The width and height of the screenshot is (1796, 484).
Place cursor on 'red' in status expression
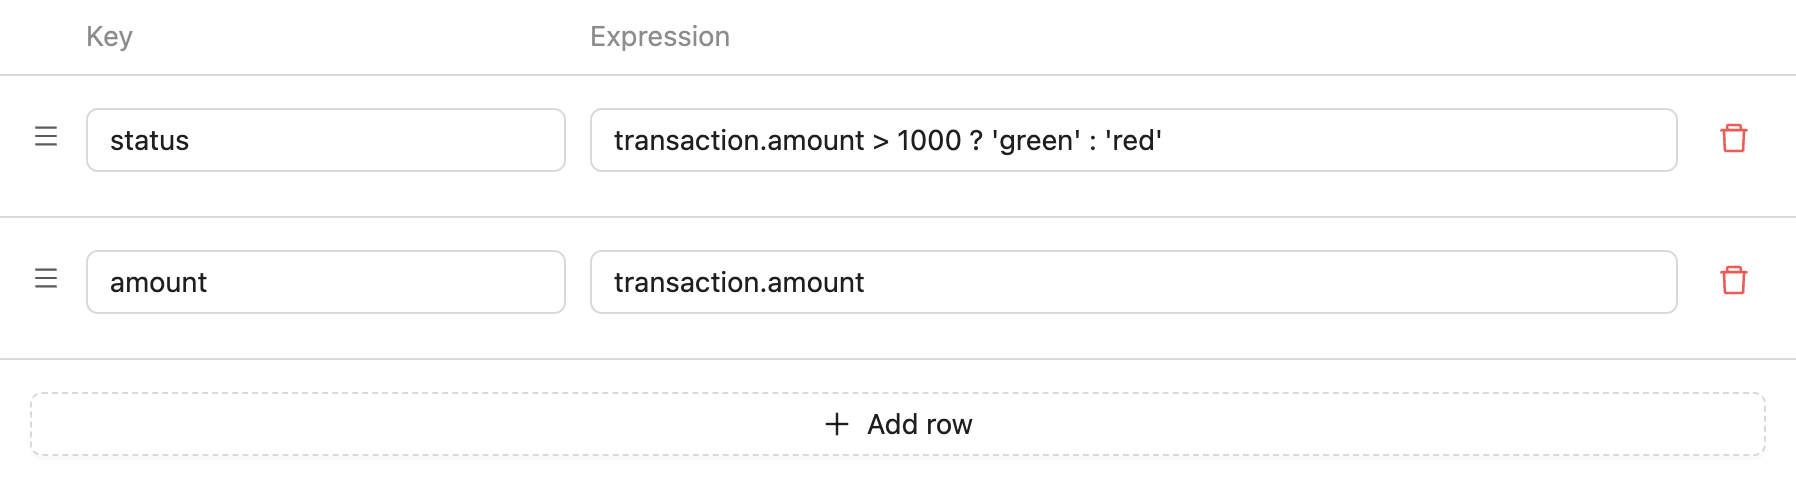[1133, 141]
